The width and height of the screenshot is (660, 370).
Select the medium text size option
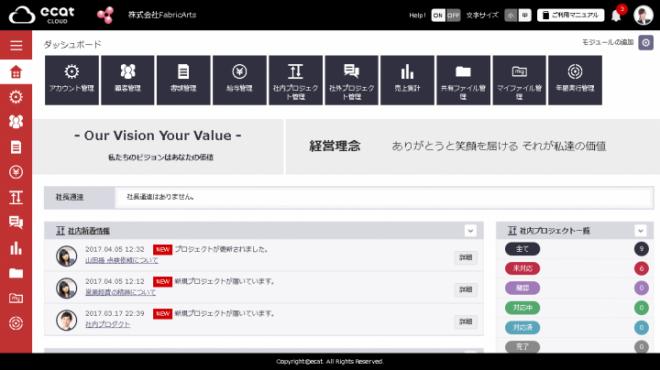[x=525, y=15]
